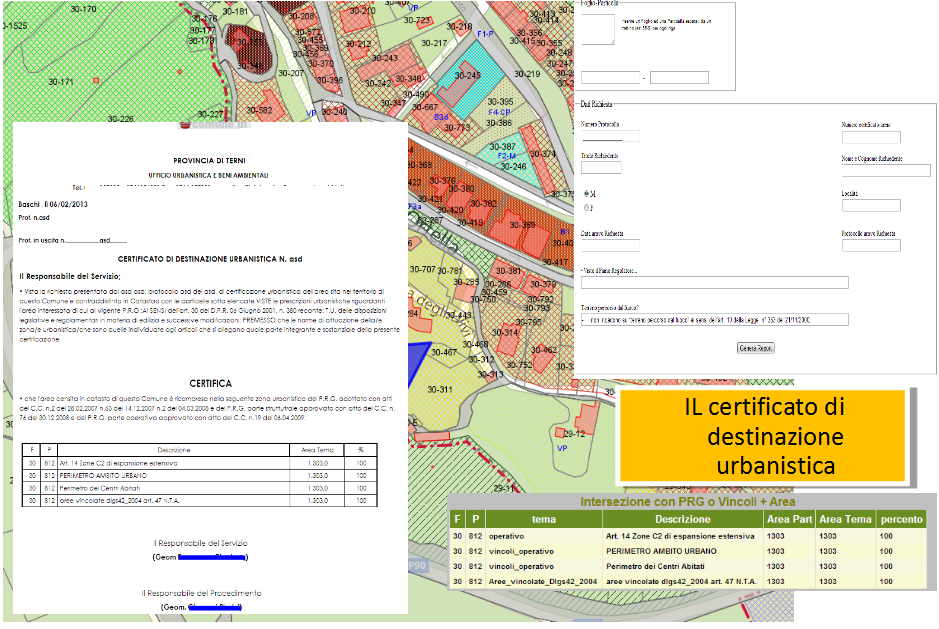Image resolution: width=939 pixels, height=629 pixels.
Task: Click map parcel 30-369
Action: pyautogui.click(x=522, y=225)
